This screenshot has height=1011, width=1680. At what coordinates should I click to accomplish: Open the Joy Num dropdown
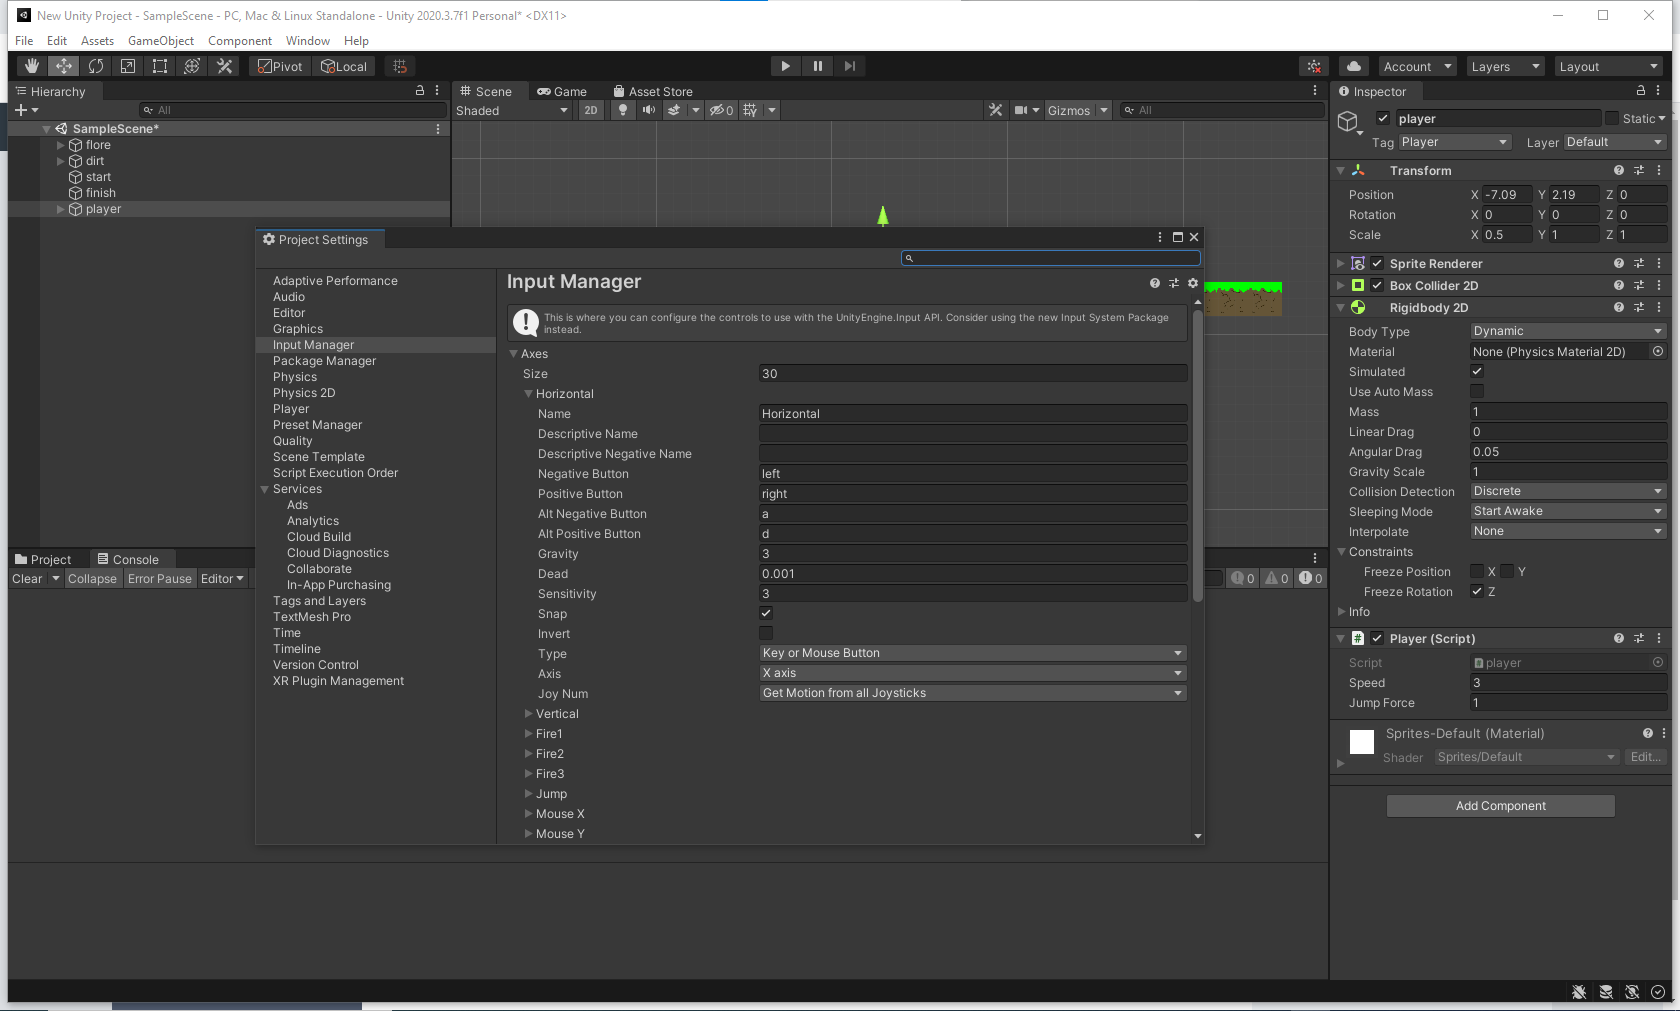[973, 693]
